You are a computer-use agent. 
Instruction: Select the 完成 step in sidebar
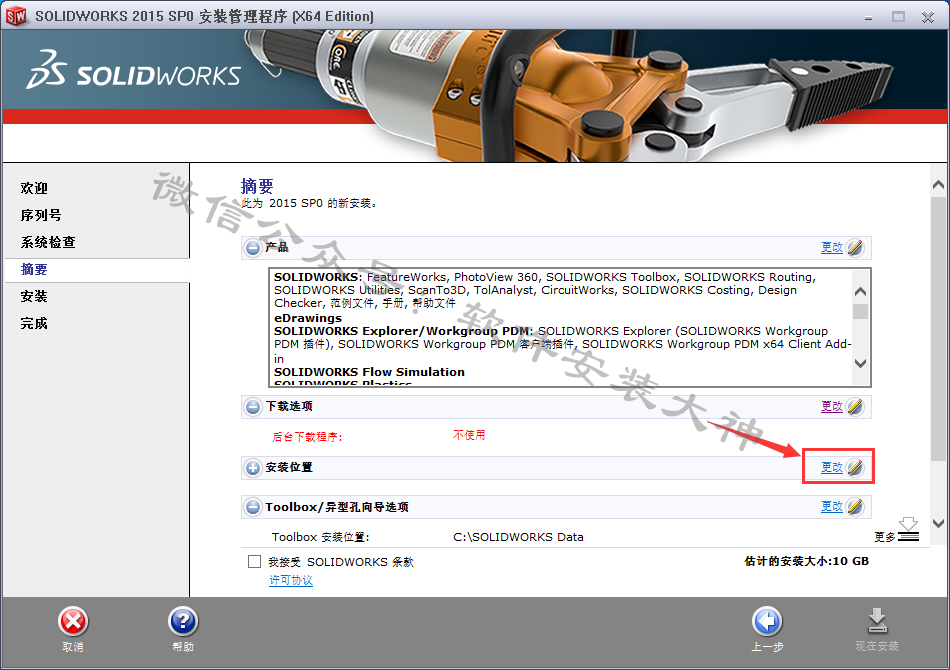[34, 323]
